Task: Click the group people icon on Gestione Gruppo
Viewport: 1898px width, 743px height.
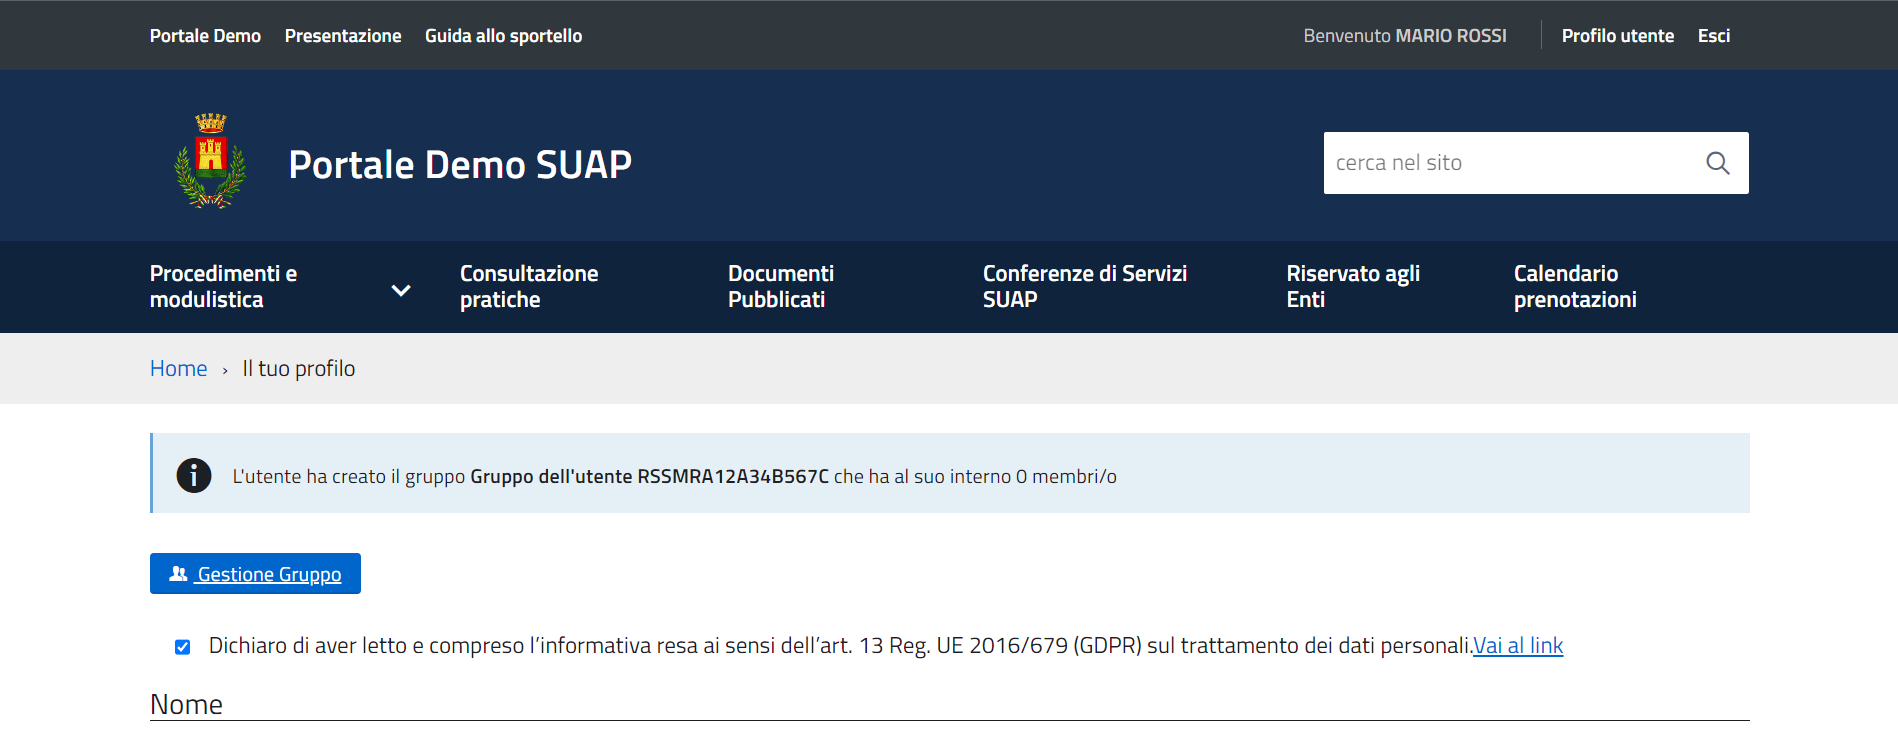Action: tap(179, 574)
